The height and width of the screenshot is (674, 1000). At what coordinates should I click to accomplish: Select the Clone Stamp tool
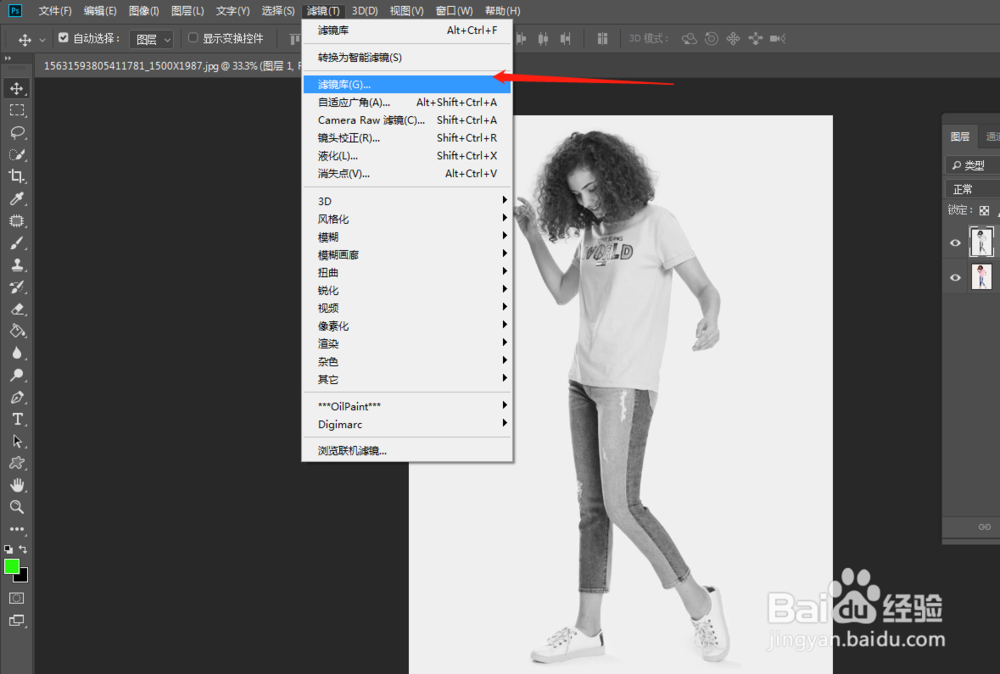[x=16, y=265]
